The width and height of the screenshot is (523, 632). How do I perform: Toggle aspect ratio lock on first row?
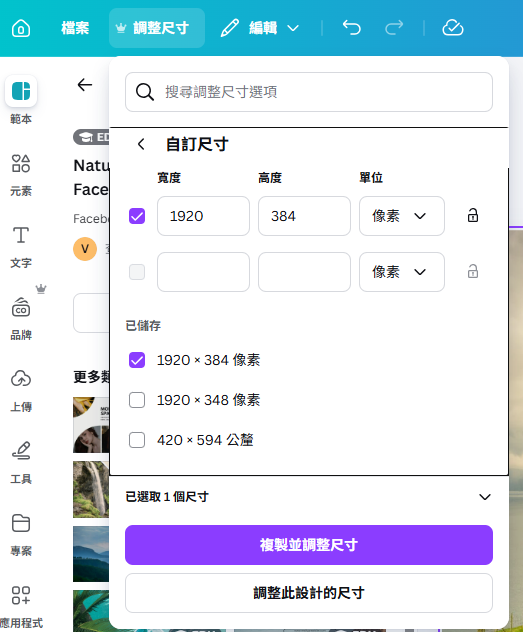(x=473, y=216)
